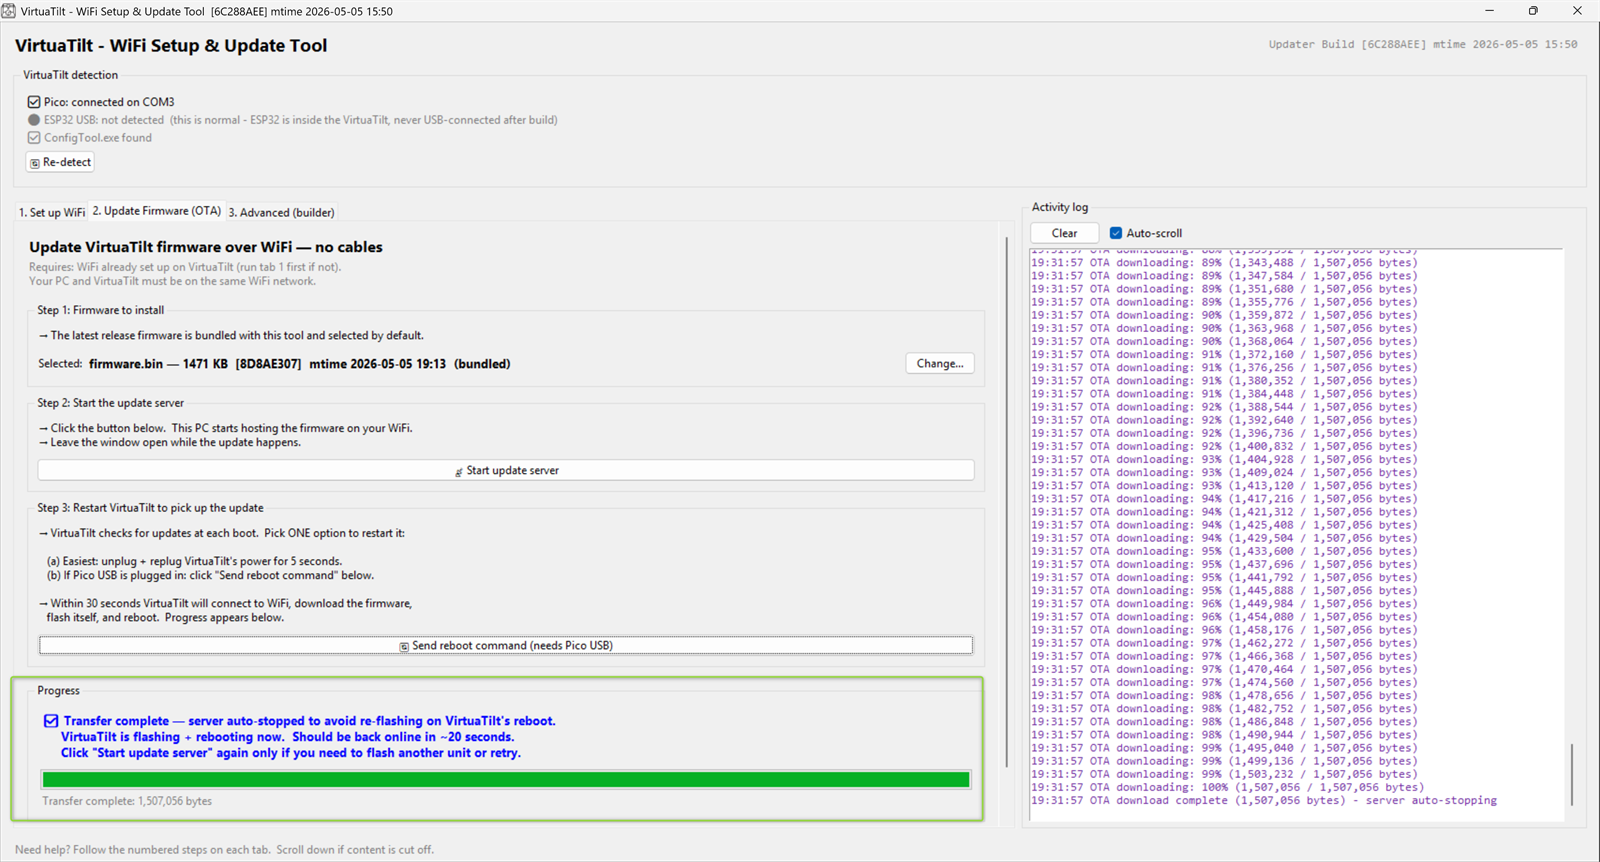This screenshot has height=862, width=1600.
Task: Click the VirtuaTilt app icon in title bar
Action: 8,11
